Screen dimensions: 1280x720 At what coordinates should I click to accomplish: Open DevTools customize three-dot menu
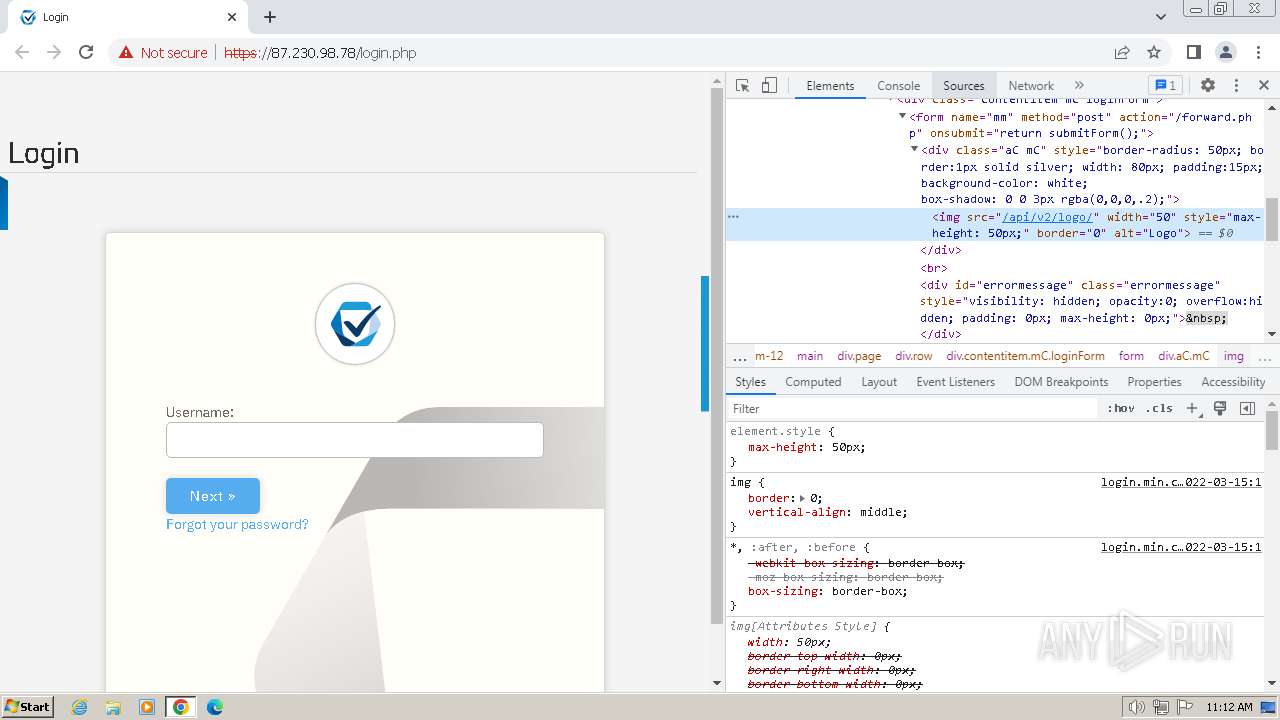[1236, 85]
